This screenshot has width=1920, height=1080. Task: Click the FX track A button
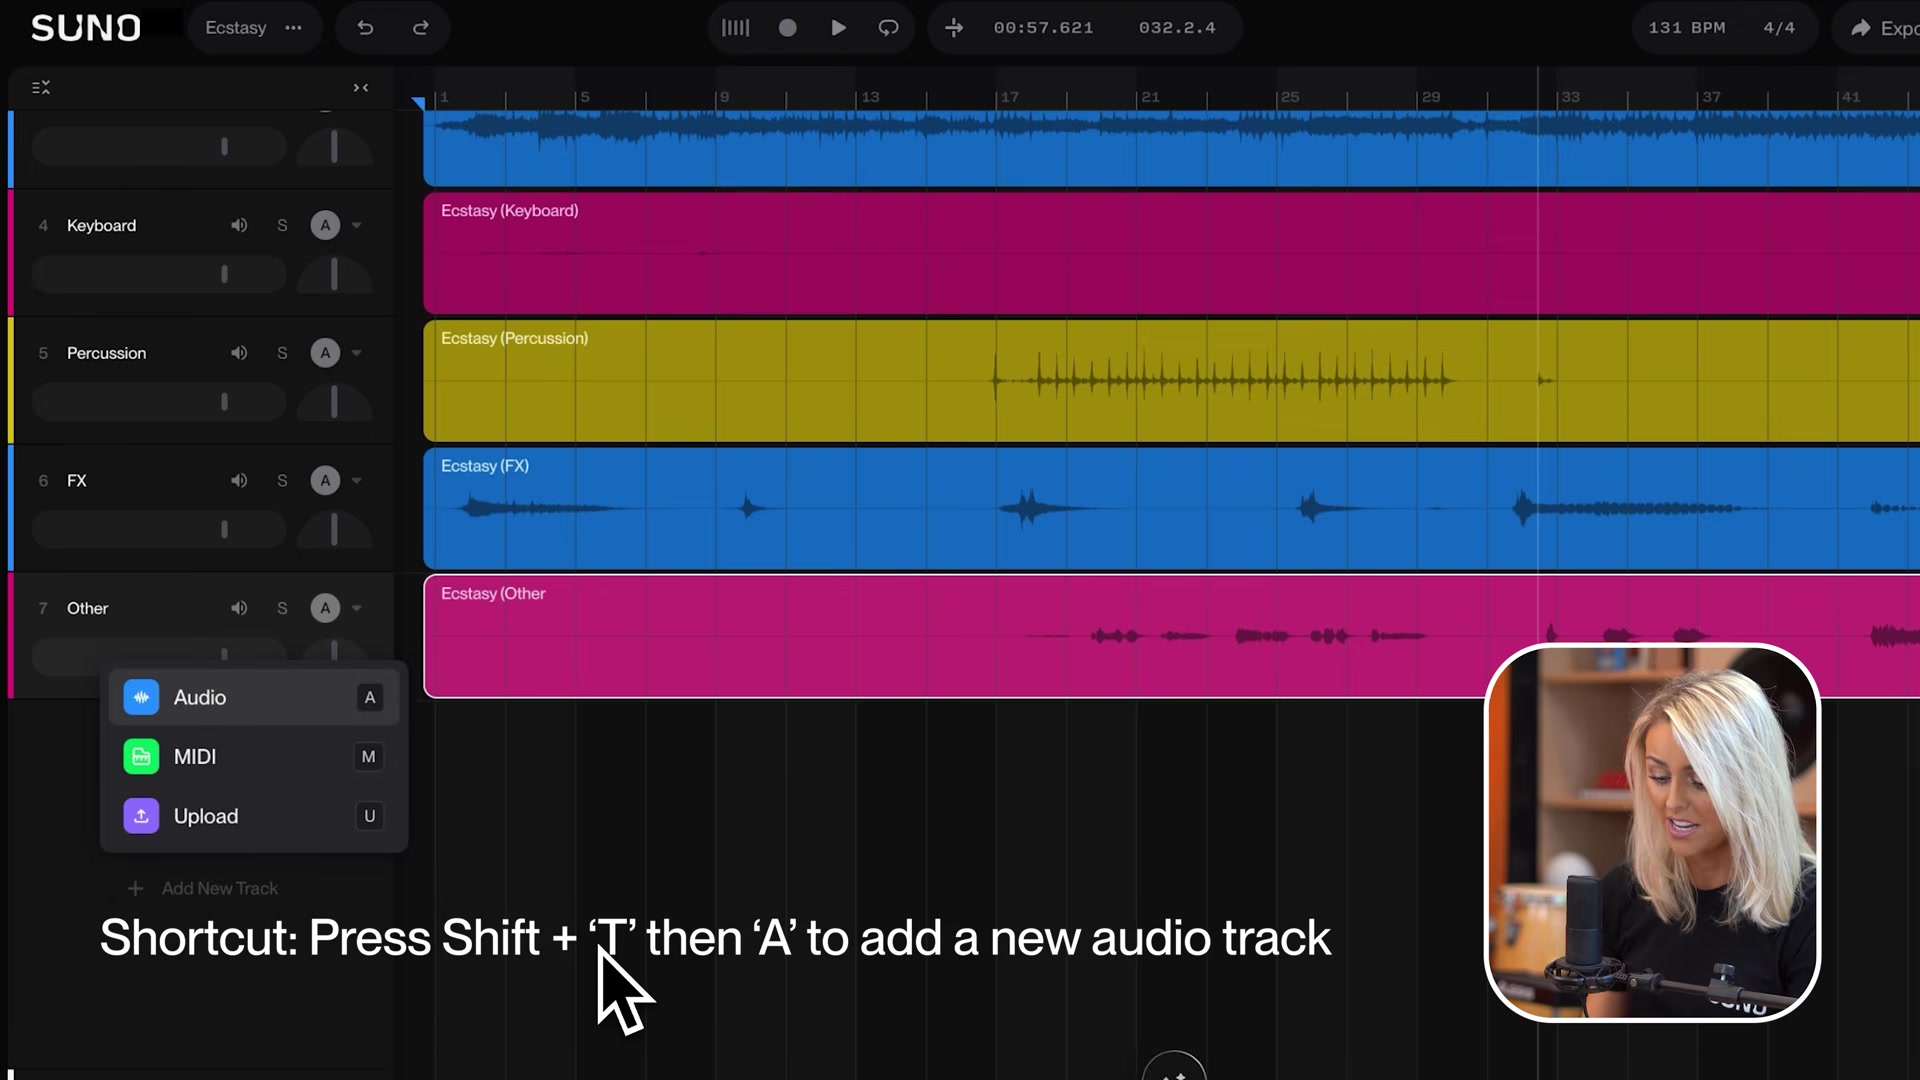(x=325, y=481)
